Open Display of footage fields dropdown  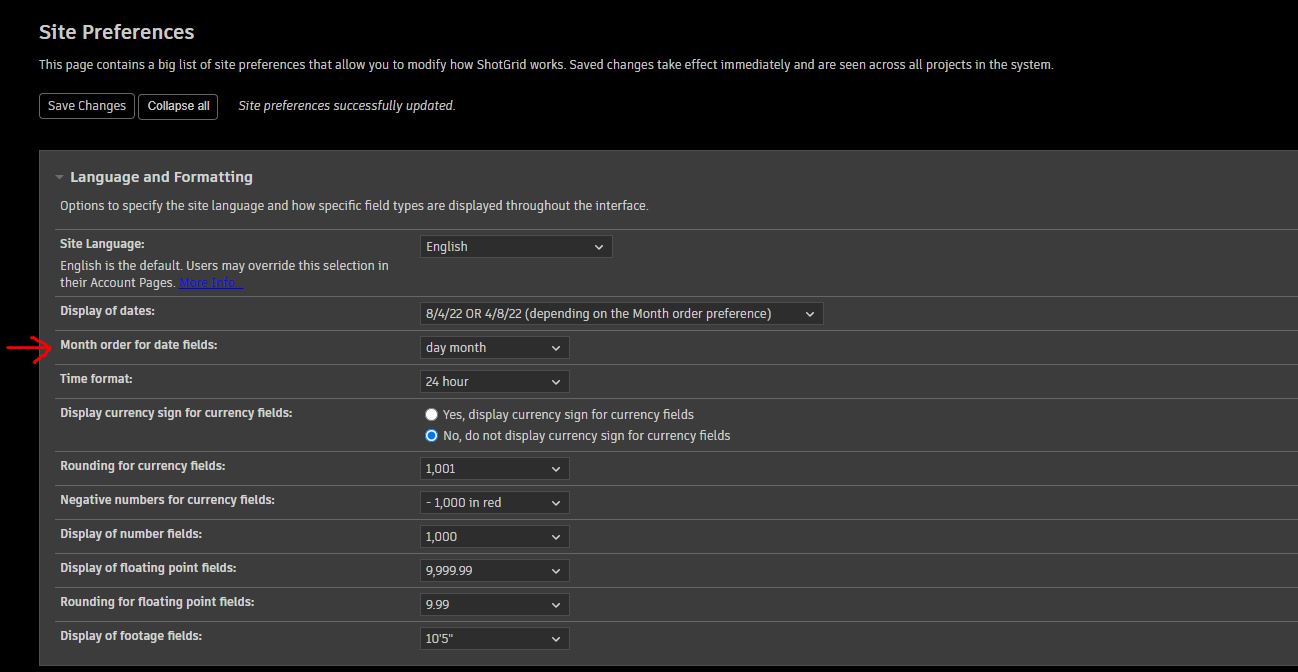pos(494,639)
